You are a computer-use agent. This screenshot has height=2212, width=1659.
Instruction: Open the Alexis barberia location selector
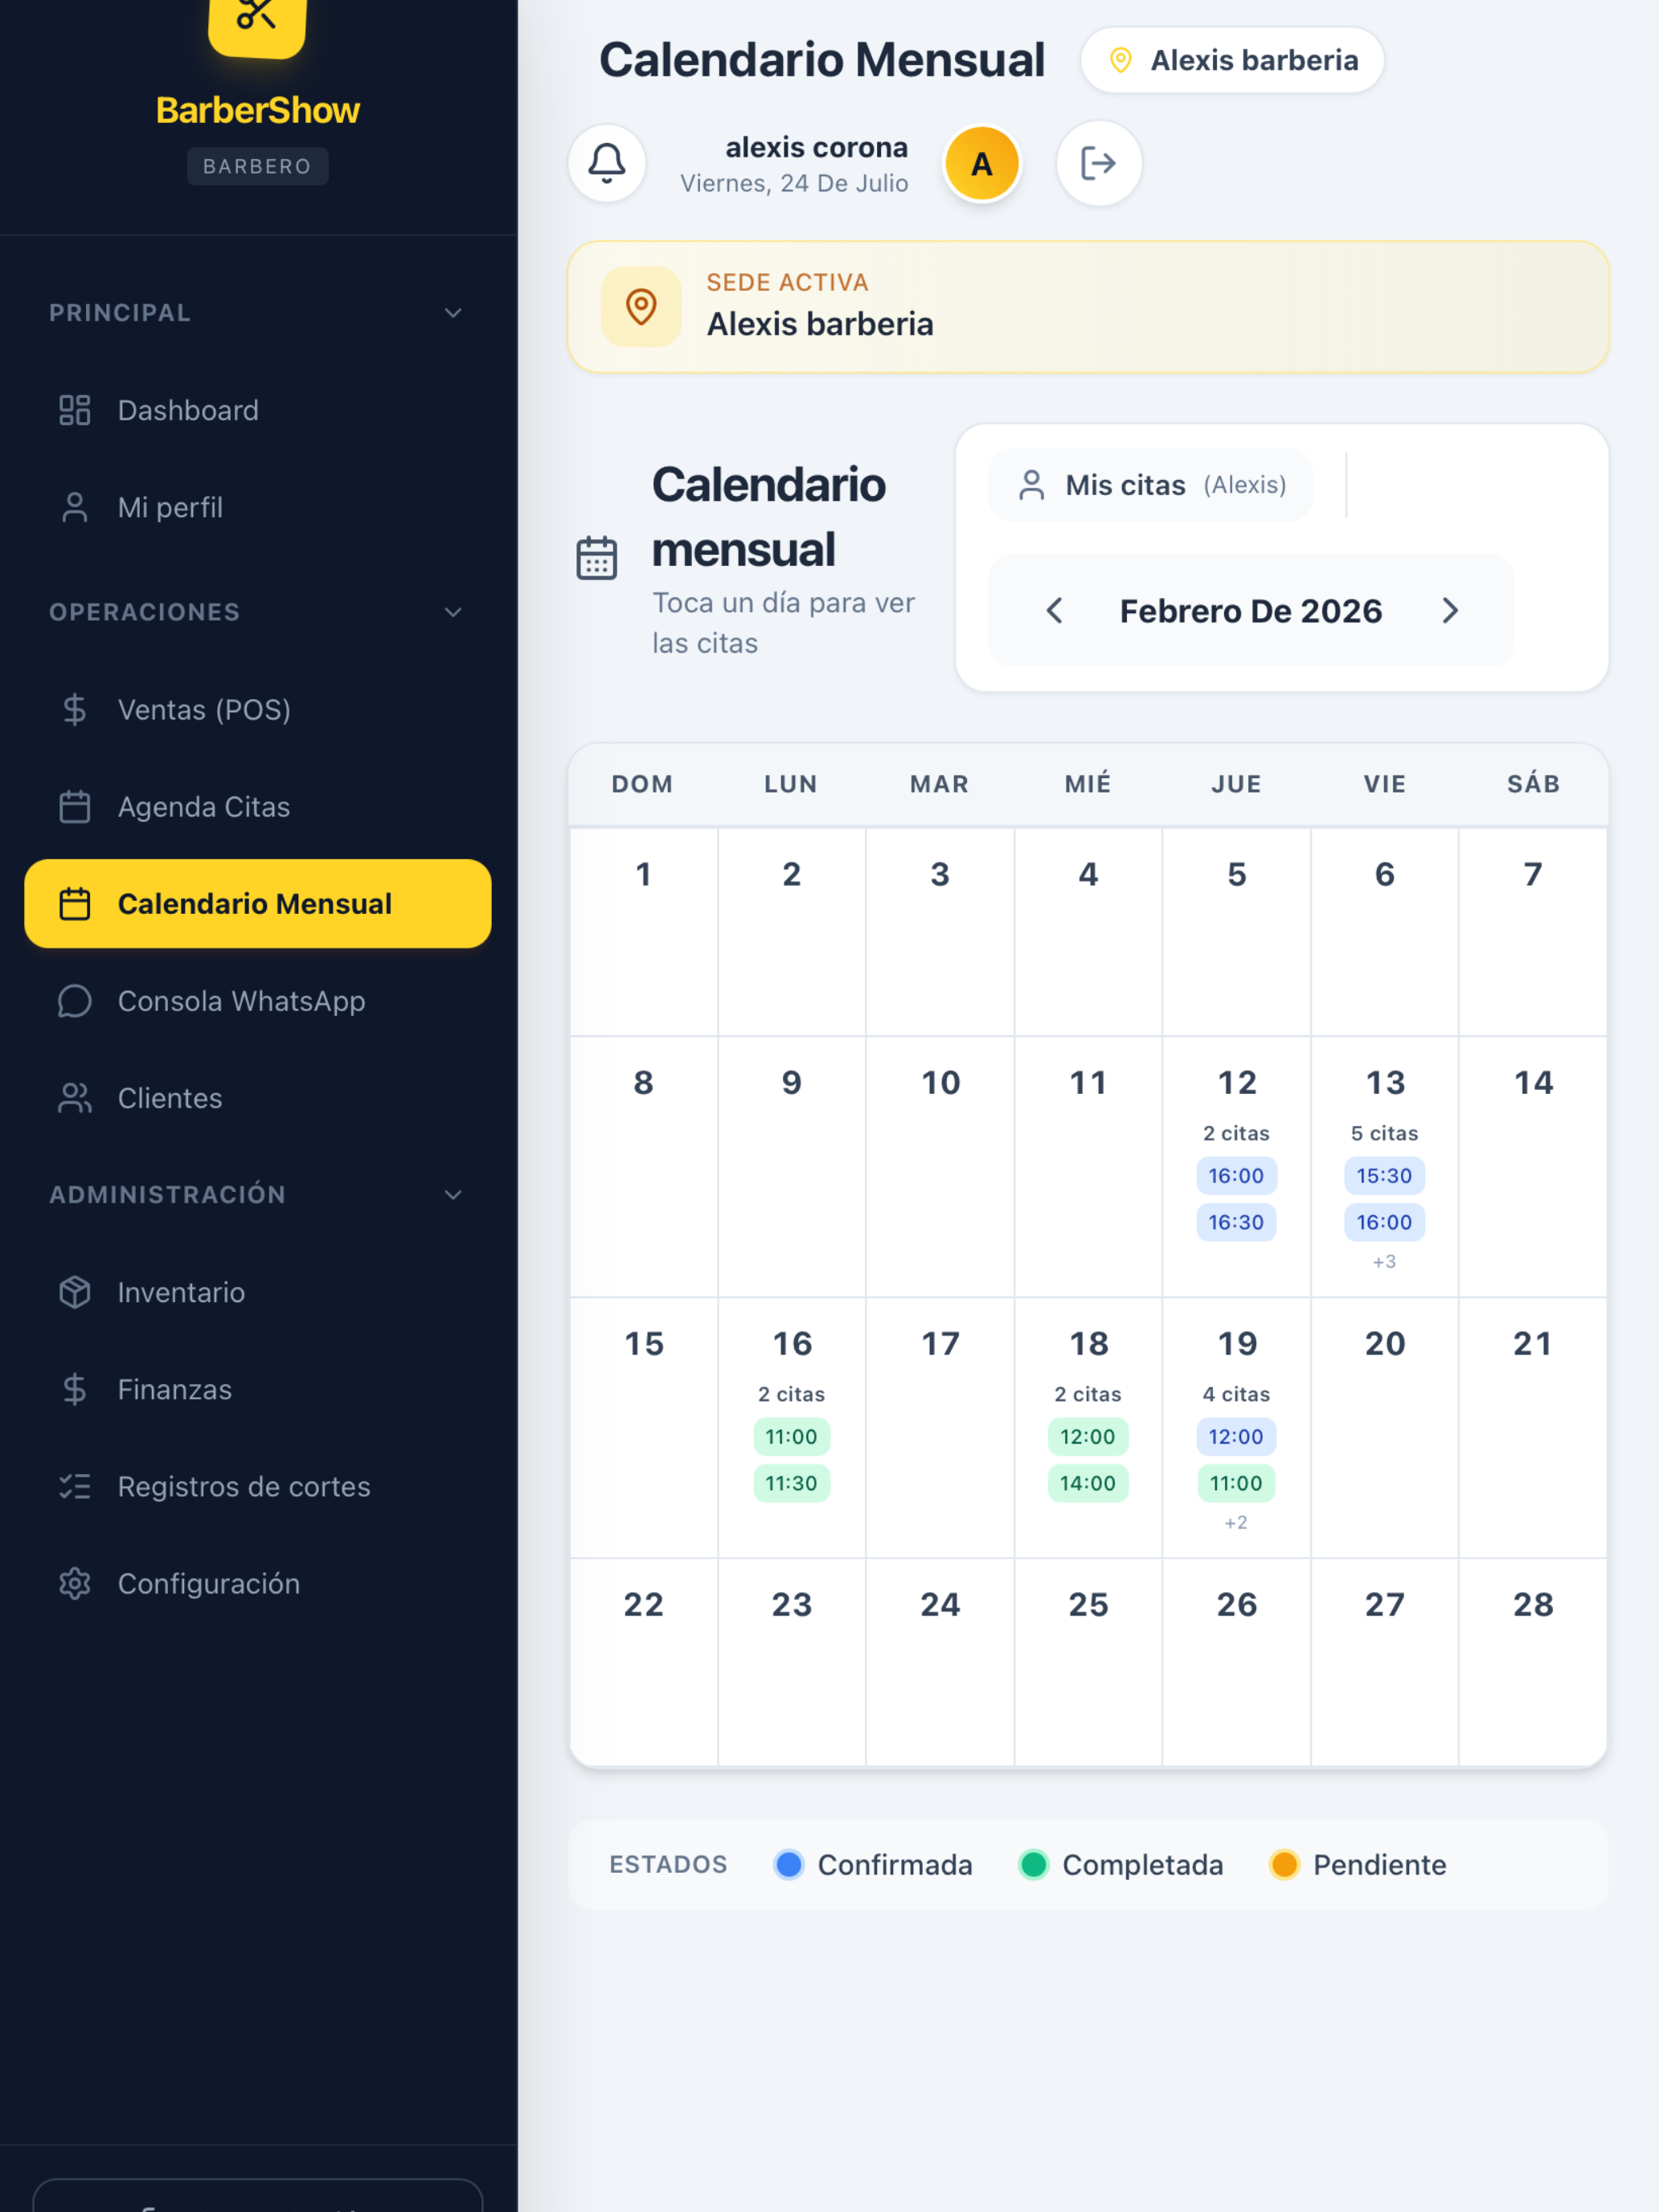[1232, 60]
